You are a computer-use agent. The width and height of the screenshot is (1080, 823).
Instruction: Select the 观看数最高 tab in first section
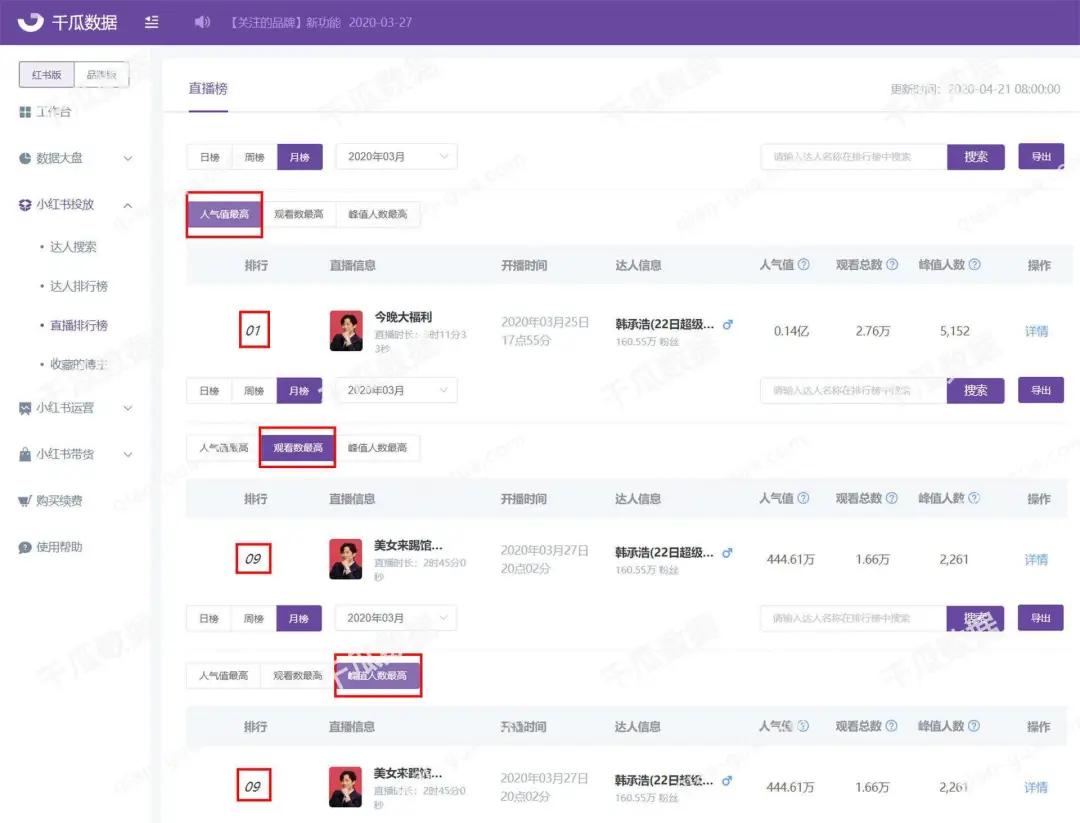click(x=299, y=214)
